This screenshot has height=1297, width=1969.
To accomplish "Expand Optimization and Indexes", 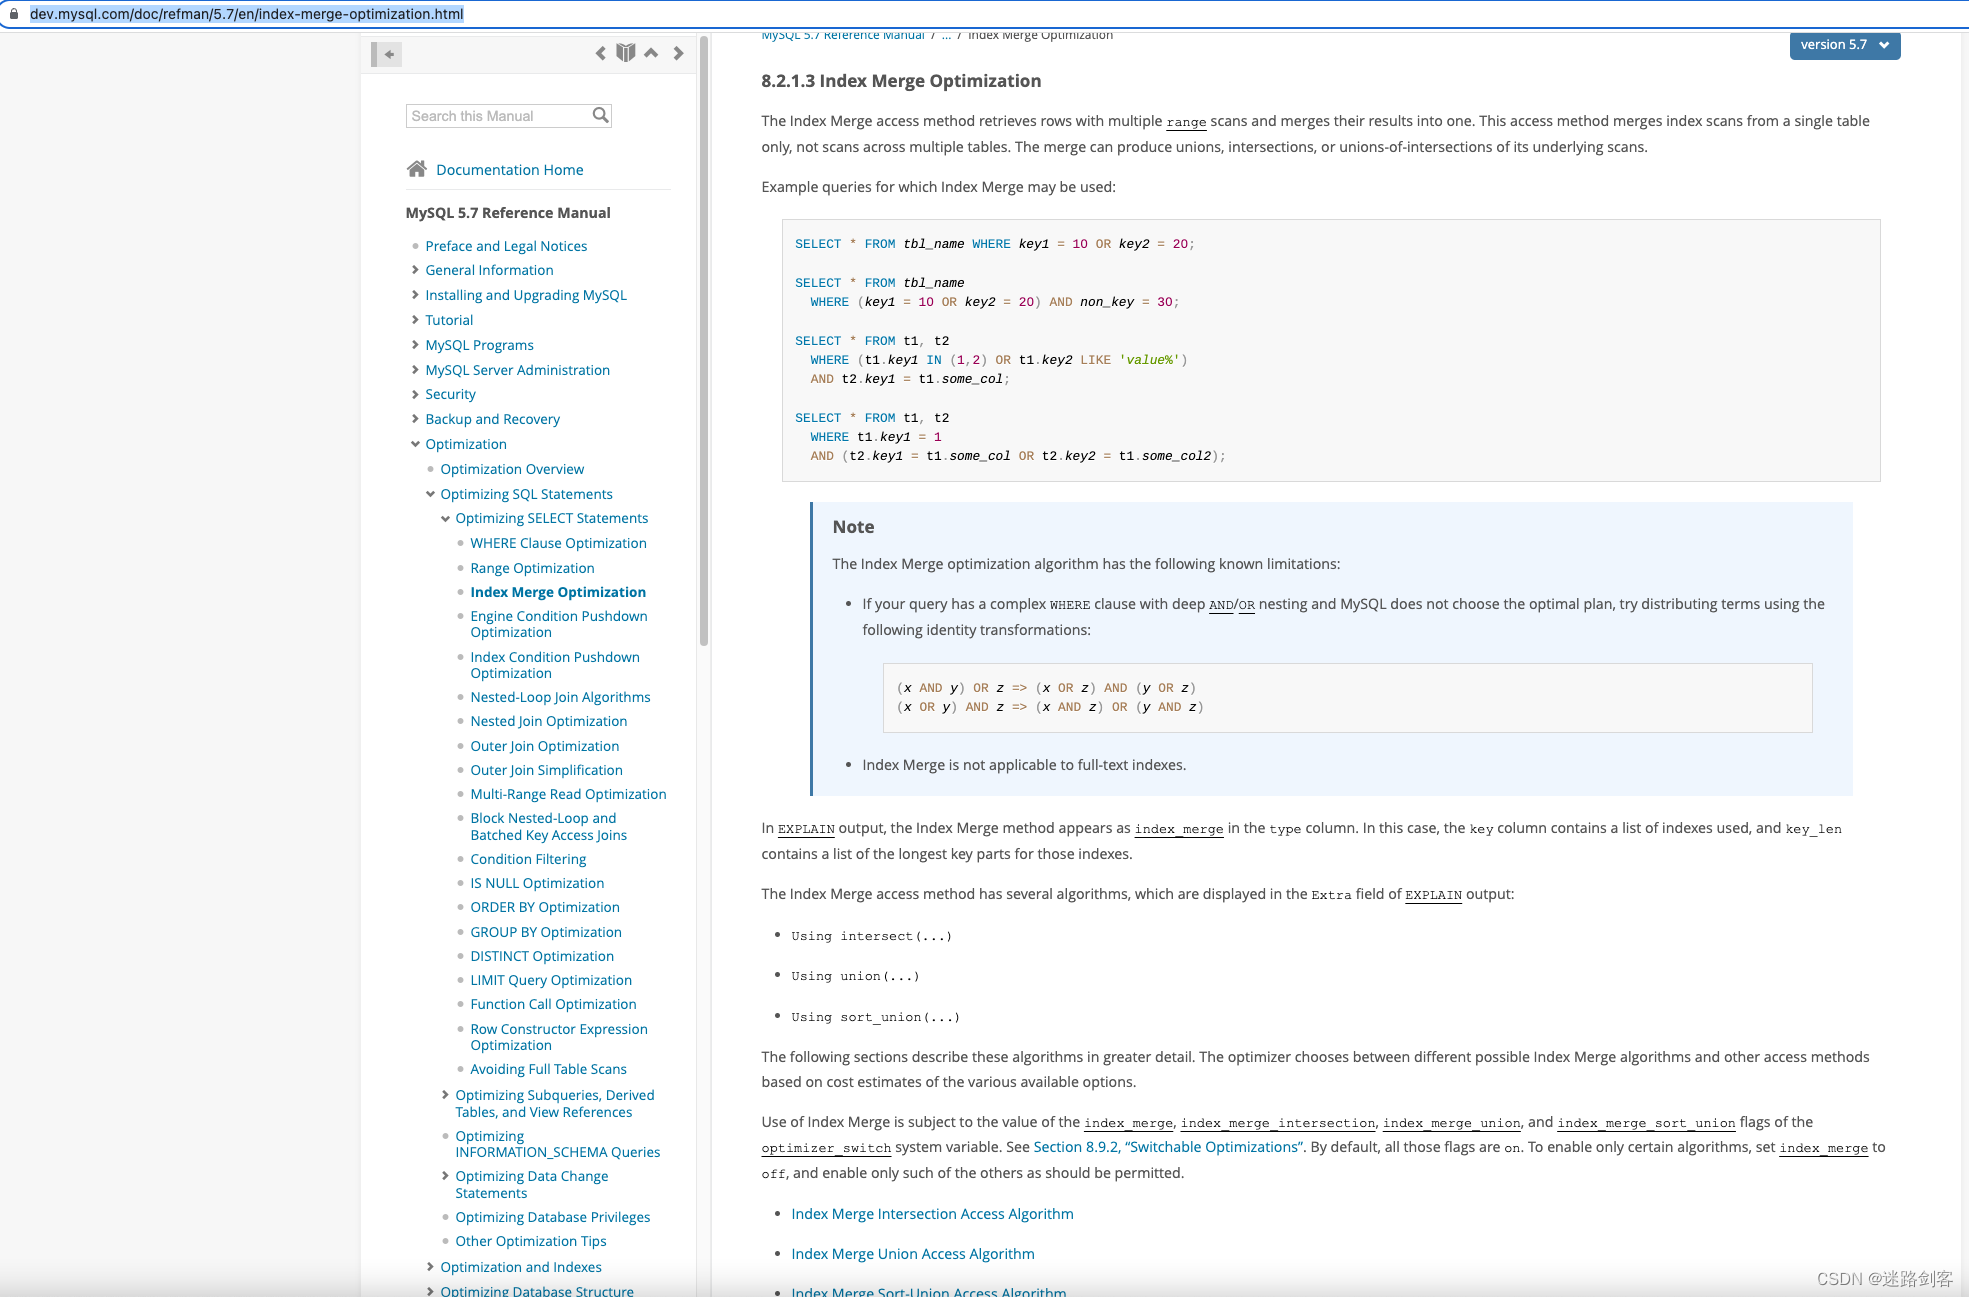I will (x=430, y=1267).
